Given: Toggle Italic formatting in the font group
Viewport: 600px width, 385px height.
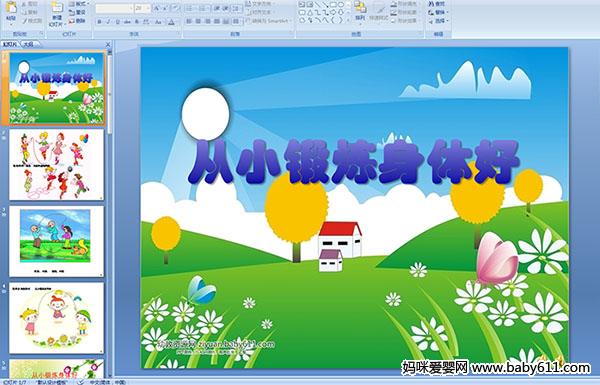Looking at the screenshot, I should (x=108, y=22).
